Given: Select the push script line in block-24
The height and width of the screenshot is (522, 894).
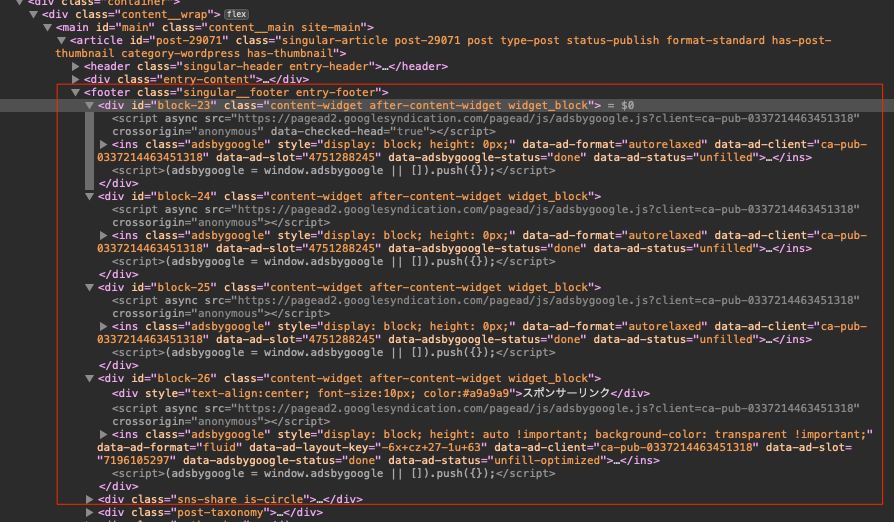Looking at the screenshot, I should (x=334, y=262).
